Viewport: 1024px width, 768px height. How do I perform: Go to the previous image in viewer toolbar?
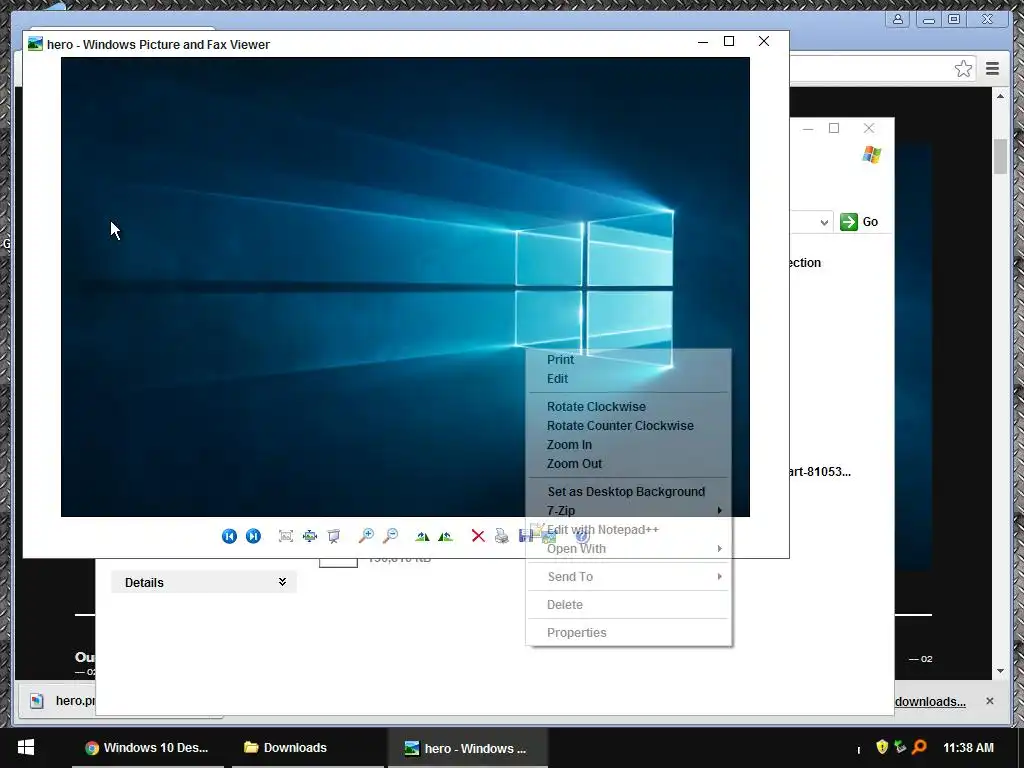pos(229,536)
